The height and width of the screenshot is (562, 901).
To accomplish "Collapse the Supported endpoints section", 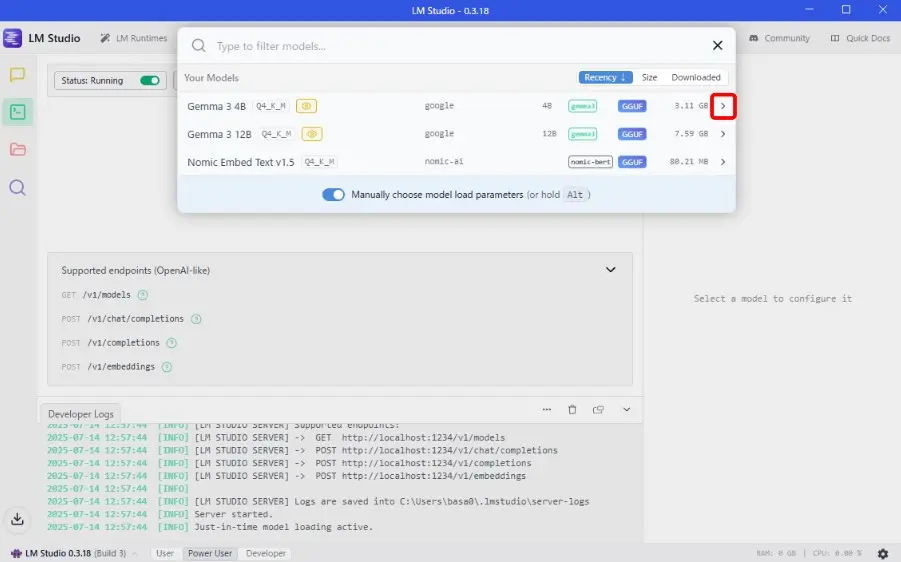I will click(610, 270).
